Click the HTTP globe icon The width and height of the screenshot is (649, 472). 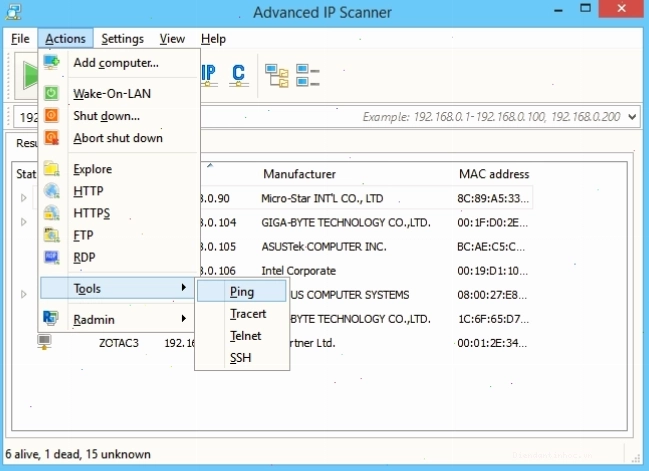[52, 191]
